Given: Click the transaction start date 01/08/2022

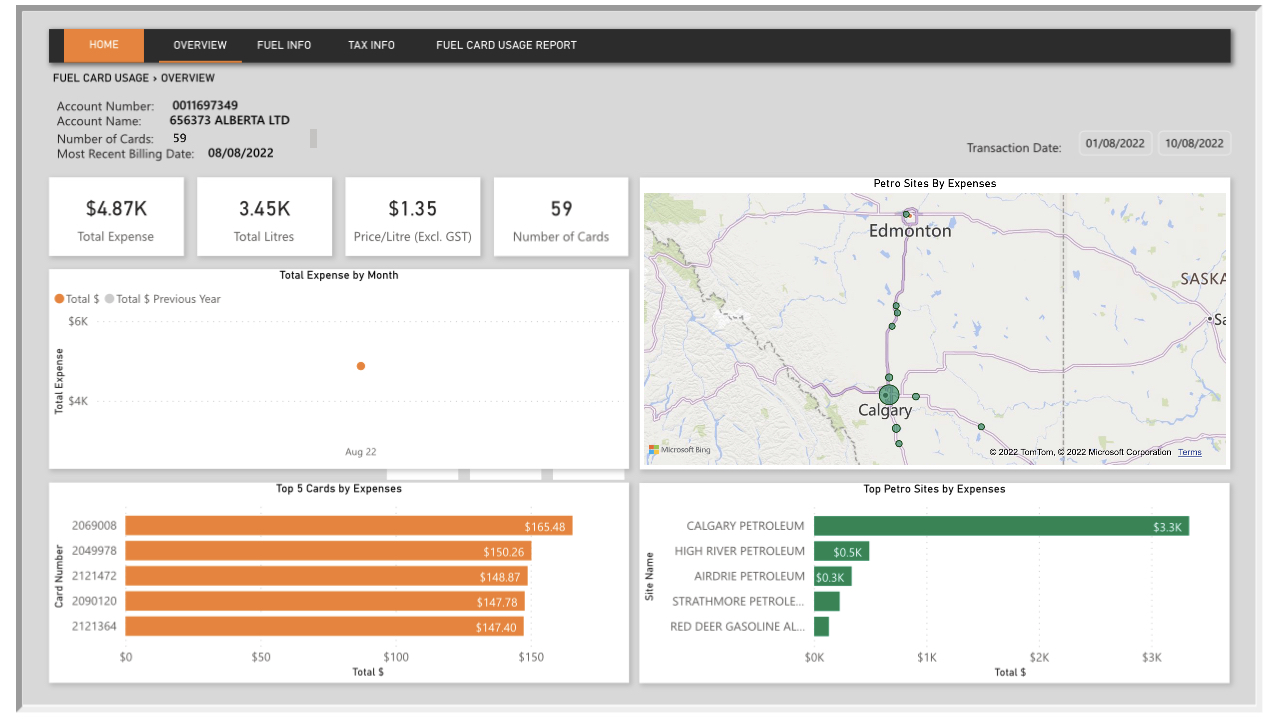Looking at the screenshot, I should pyautogui.click(x=1115, y=143).
